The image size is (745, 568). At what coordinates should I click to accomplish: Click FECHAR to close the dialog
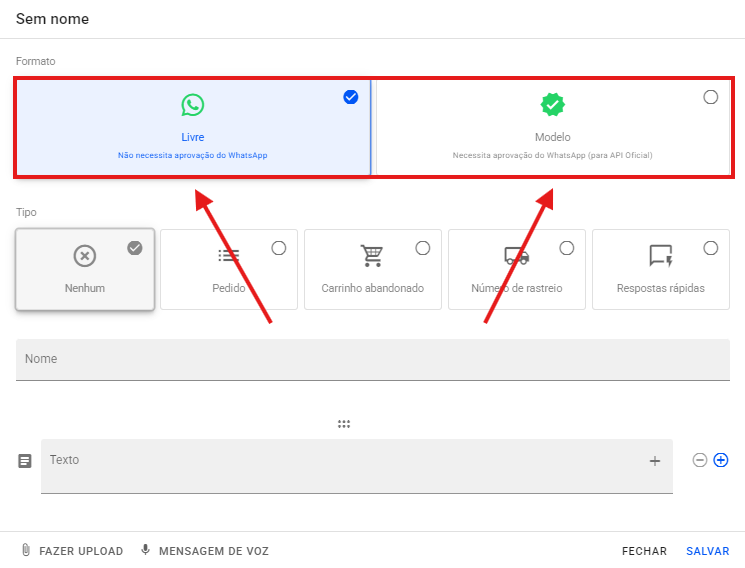point(644,551)
